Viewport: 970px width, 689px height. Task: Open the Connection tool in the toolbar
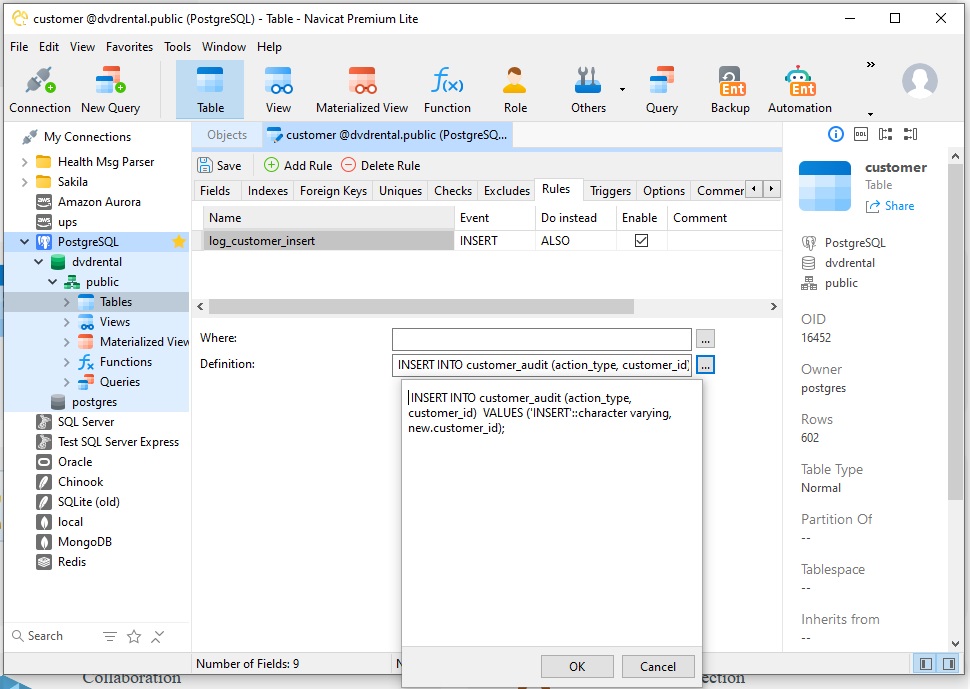point(40,90)
